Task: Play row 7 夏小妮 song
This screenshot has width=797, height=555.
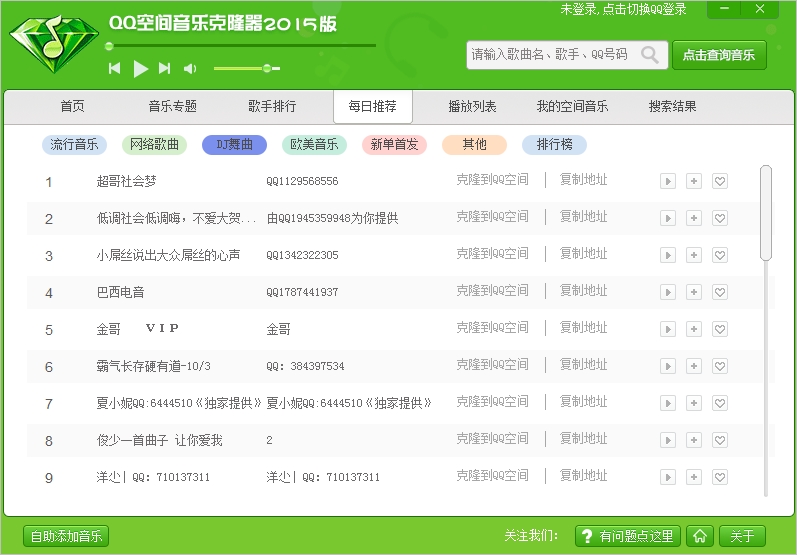Action: [x=668, y=403]
